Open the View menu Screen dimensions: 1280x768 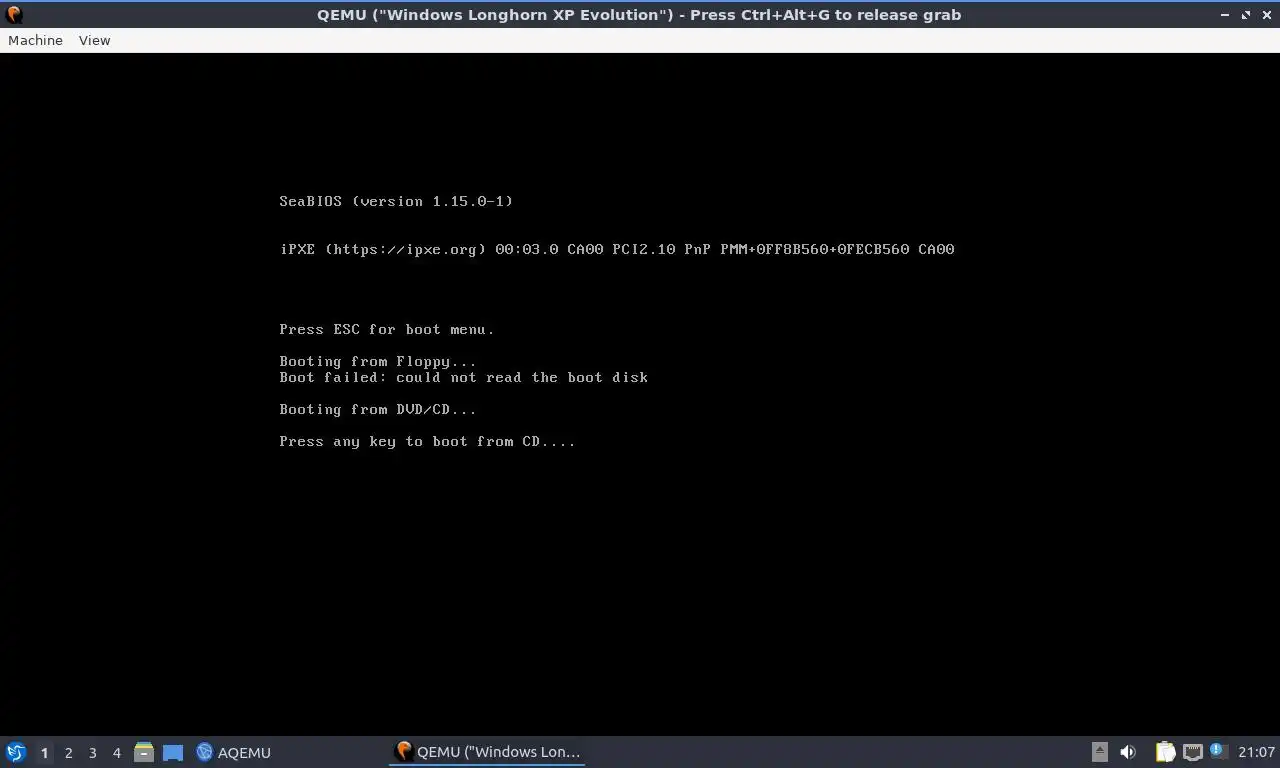[94, 40]
